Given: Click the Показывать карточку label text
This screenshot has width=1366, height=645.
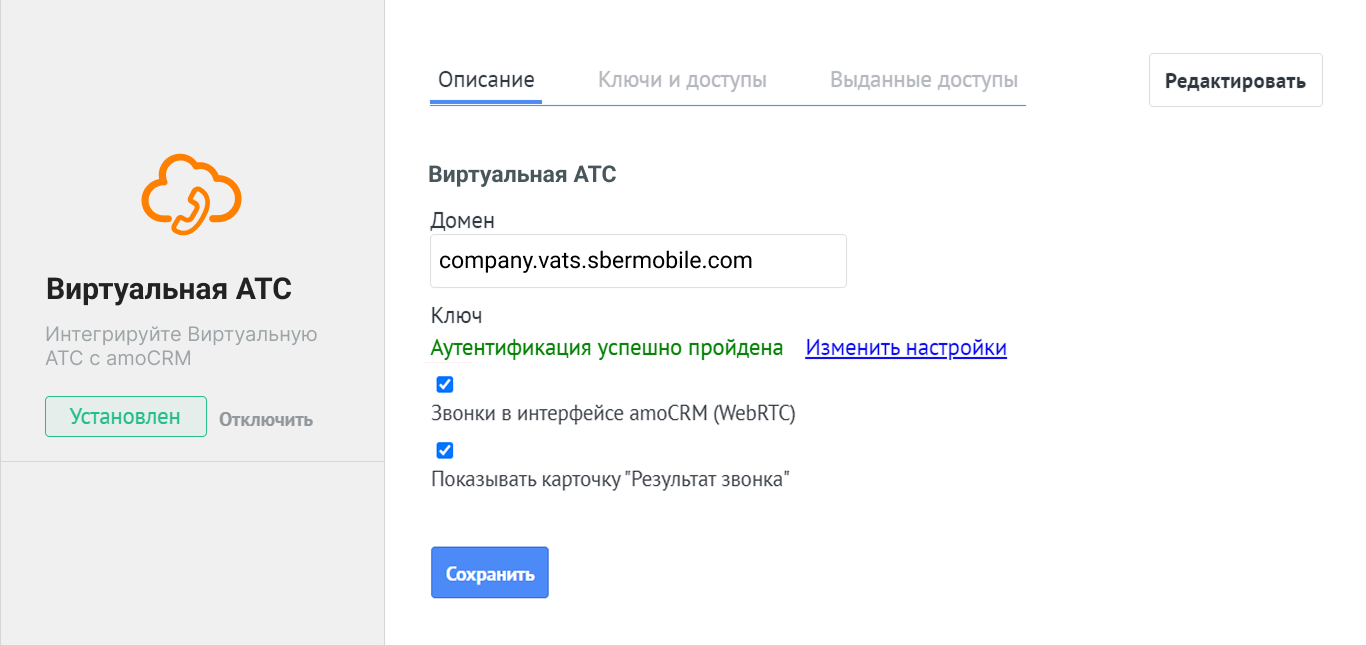Looking at the screenshot, I should [610, 480].
